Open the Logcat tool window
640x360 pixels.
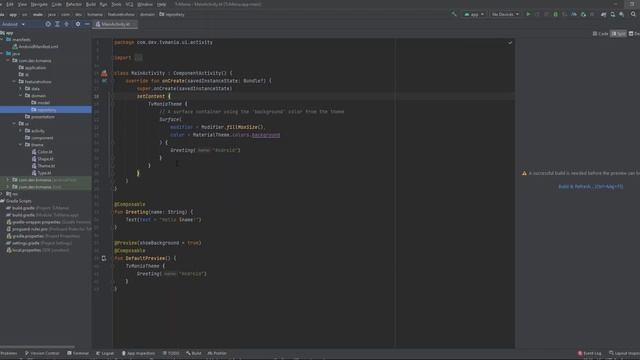105,353
